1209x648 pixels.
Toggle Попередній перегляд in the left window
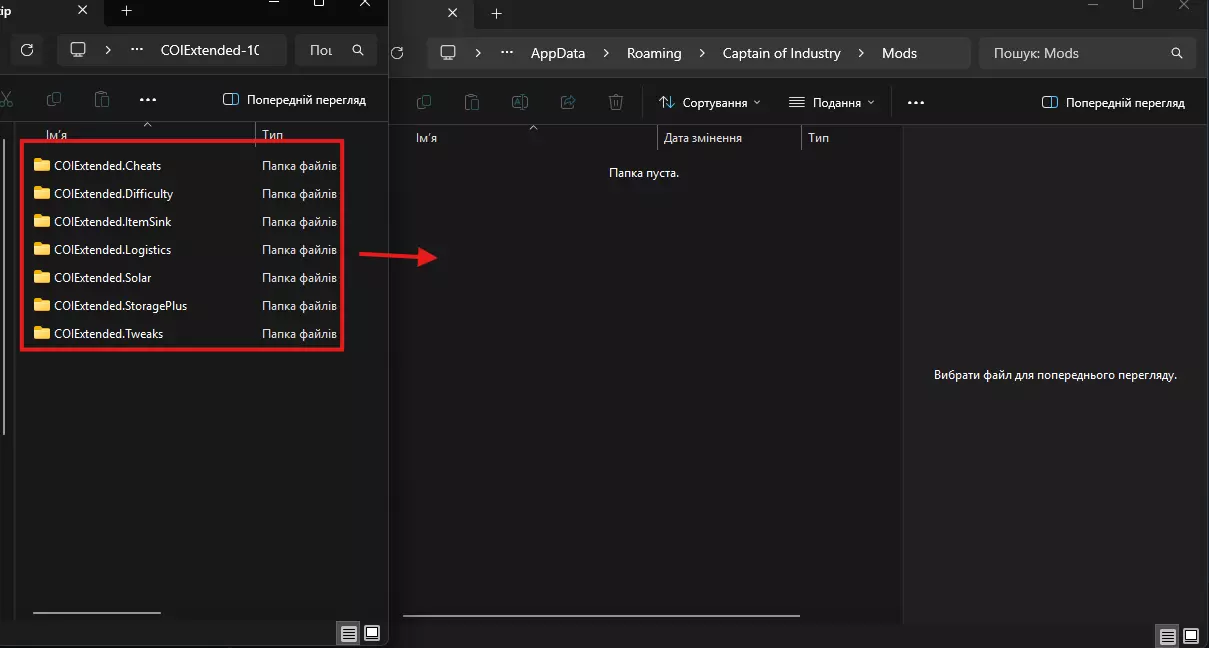294,100
